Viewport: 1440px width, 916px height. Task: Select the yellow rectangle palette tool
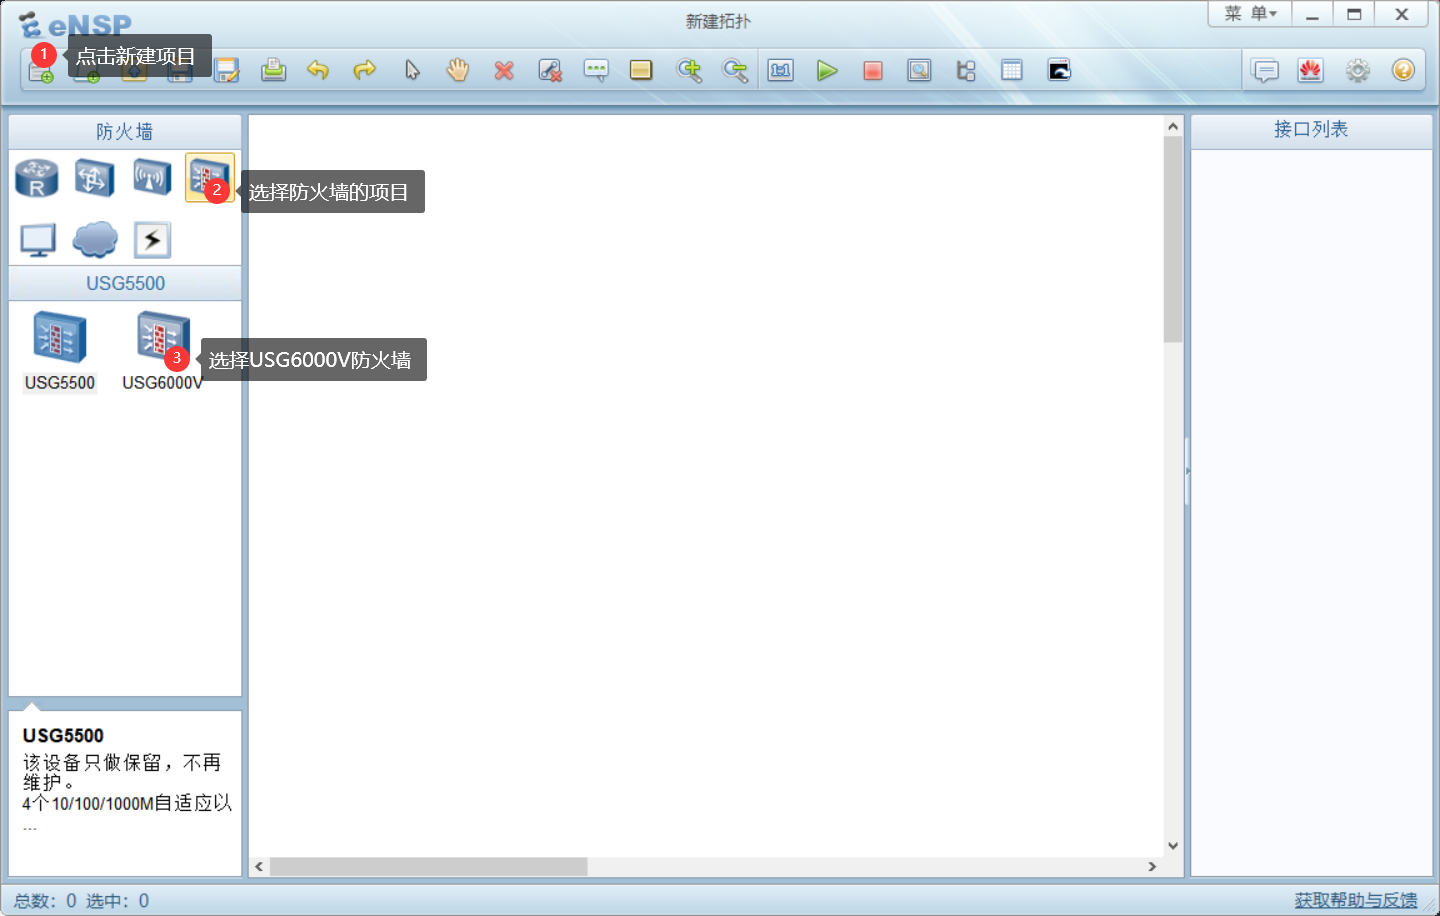tap(641, 70)
